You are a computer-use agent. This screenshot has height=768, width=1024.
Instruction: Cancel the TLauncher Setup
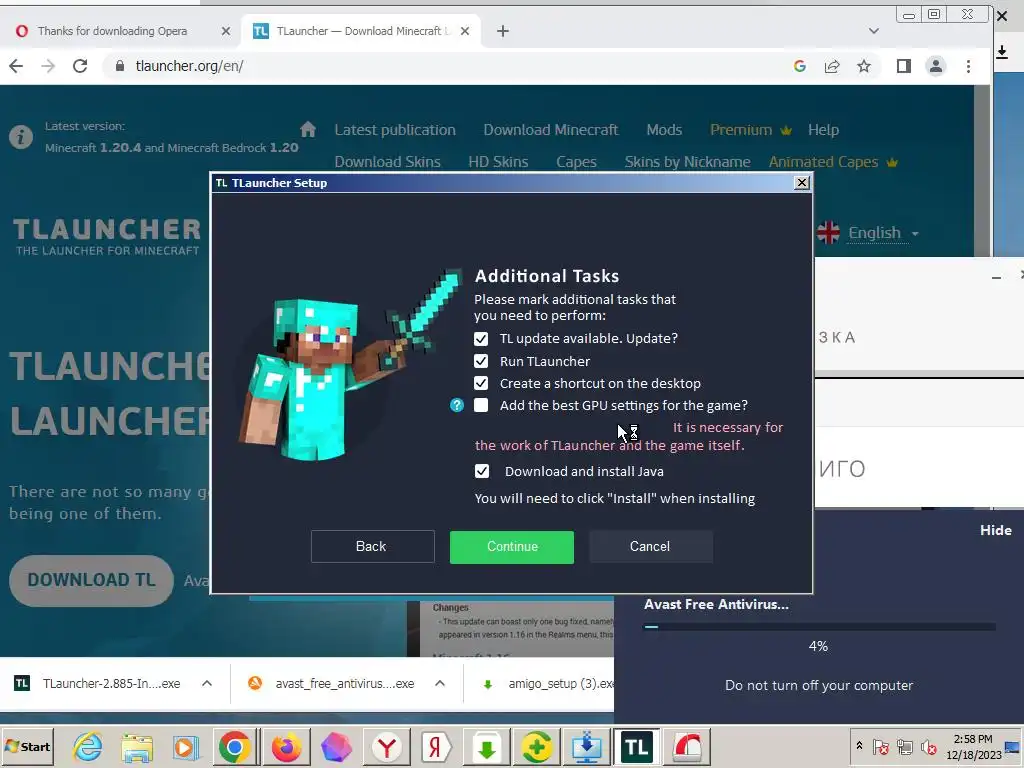click(650, 547)
